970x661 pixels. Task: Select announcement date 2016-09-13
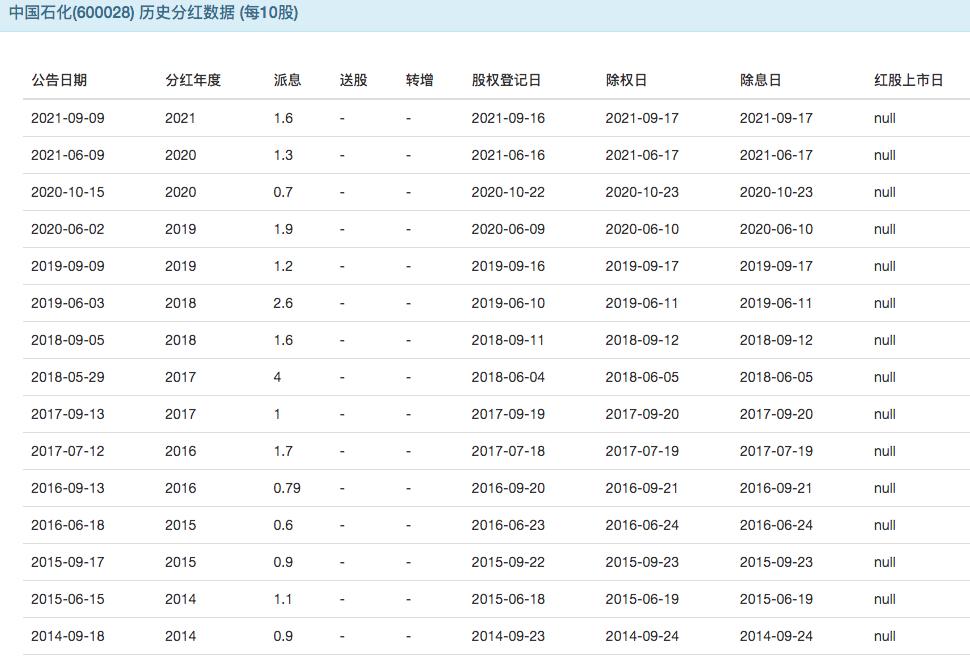[x=68, y=488]
